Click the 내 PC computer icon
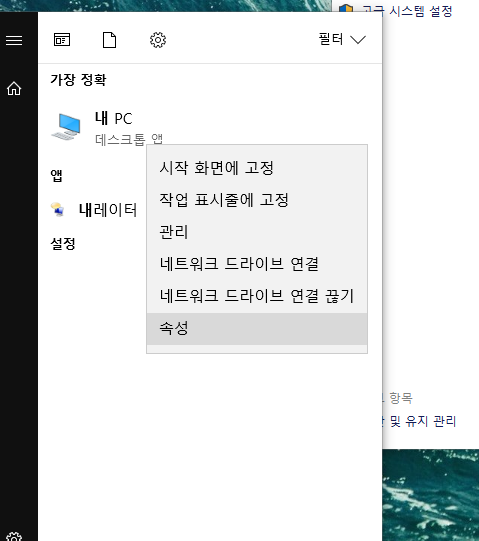The height and width of the screenshot is (541, 479). pyautogui.click(x=67, y=127)
